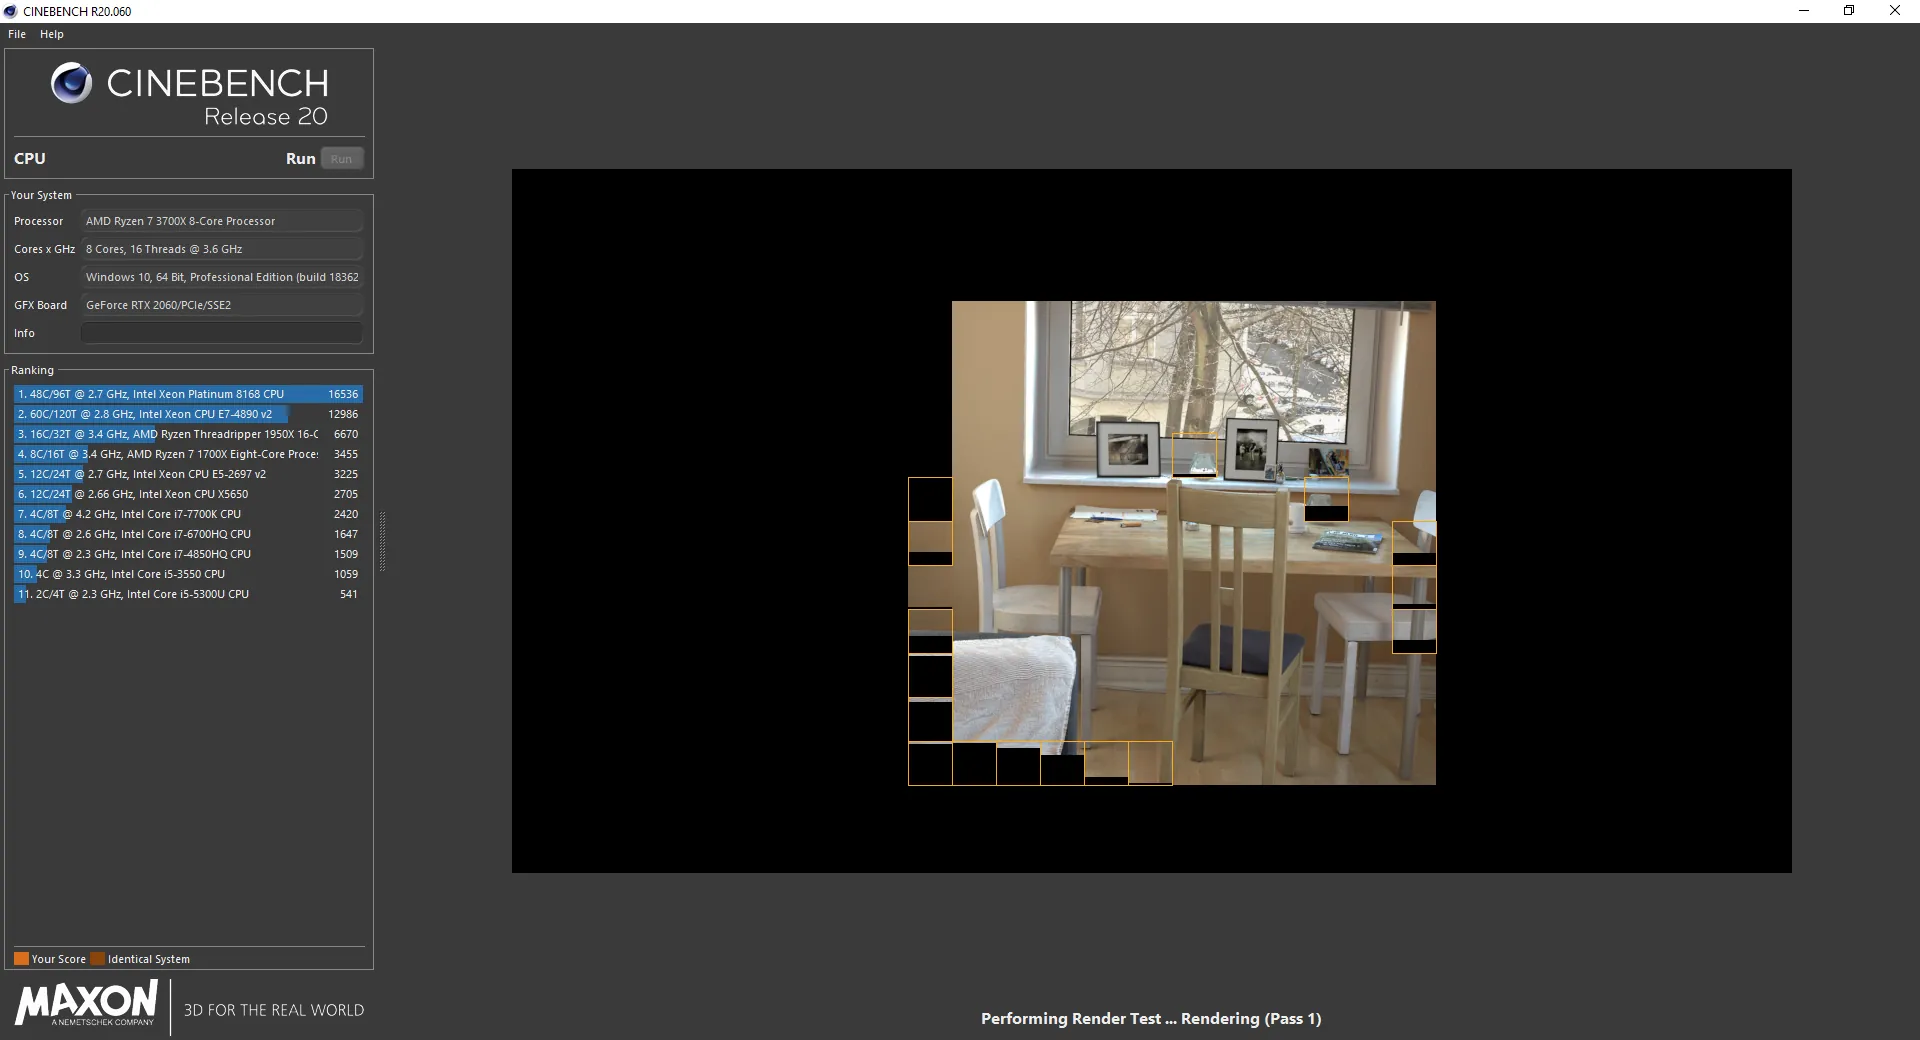Select ranking row Intel Xeon CPU X5650
This screenshot has height=1040, width=1920.
click(188, 494)
